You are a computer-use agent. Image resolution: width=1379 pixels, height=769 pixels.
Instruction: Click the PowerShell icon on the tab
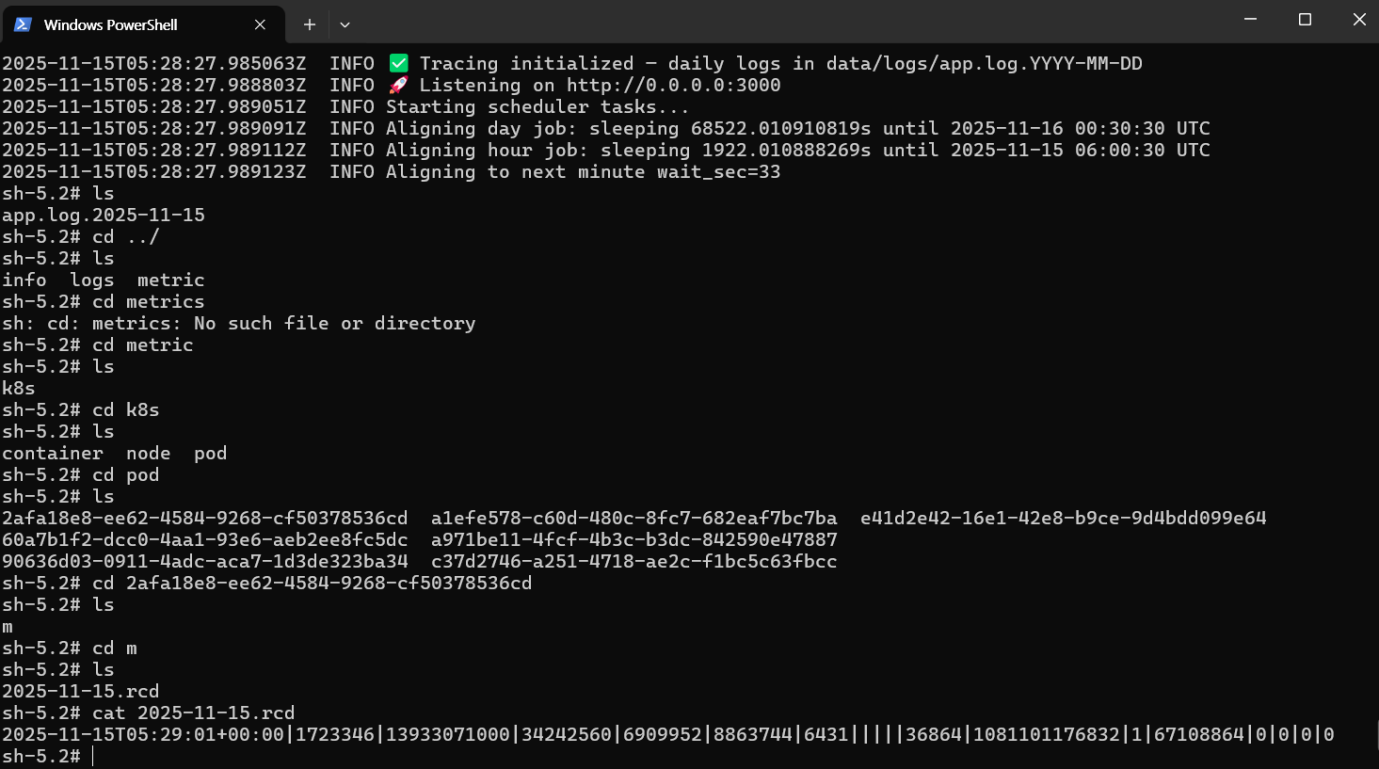click(x=23, y=24)
